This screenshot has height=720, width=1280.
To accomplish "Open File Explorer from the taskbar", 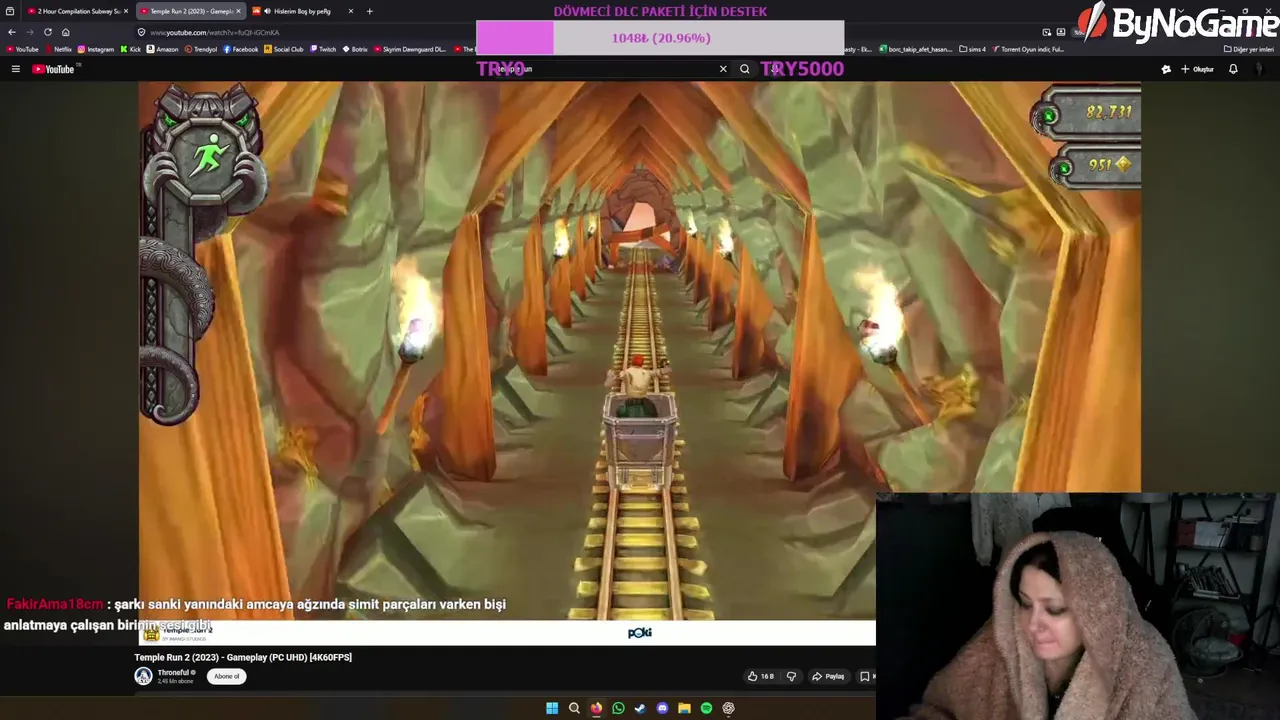I will (684, 708).
